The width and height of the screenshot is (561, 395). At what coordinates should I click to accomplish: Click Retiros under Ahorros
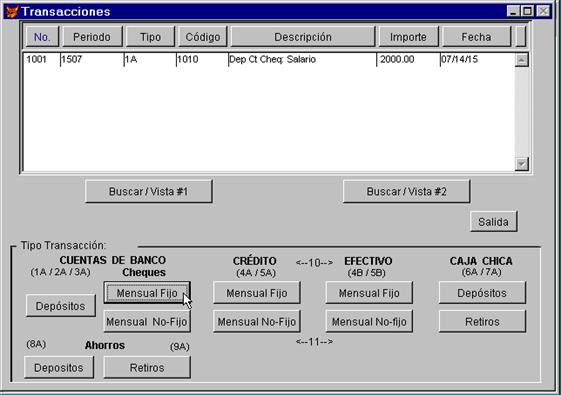pyautogui.click(x=147, y=367)
